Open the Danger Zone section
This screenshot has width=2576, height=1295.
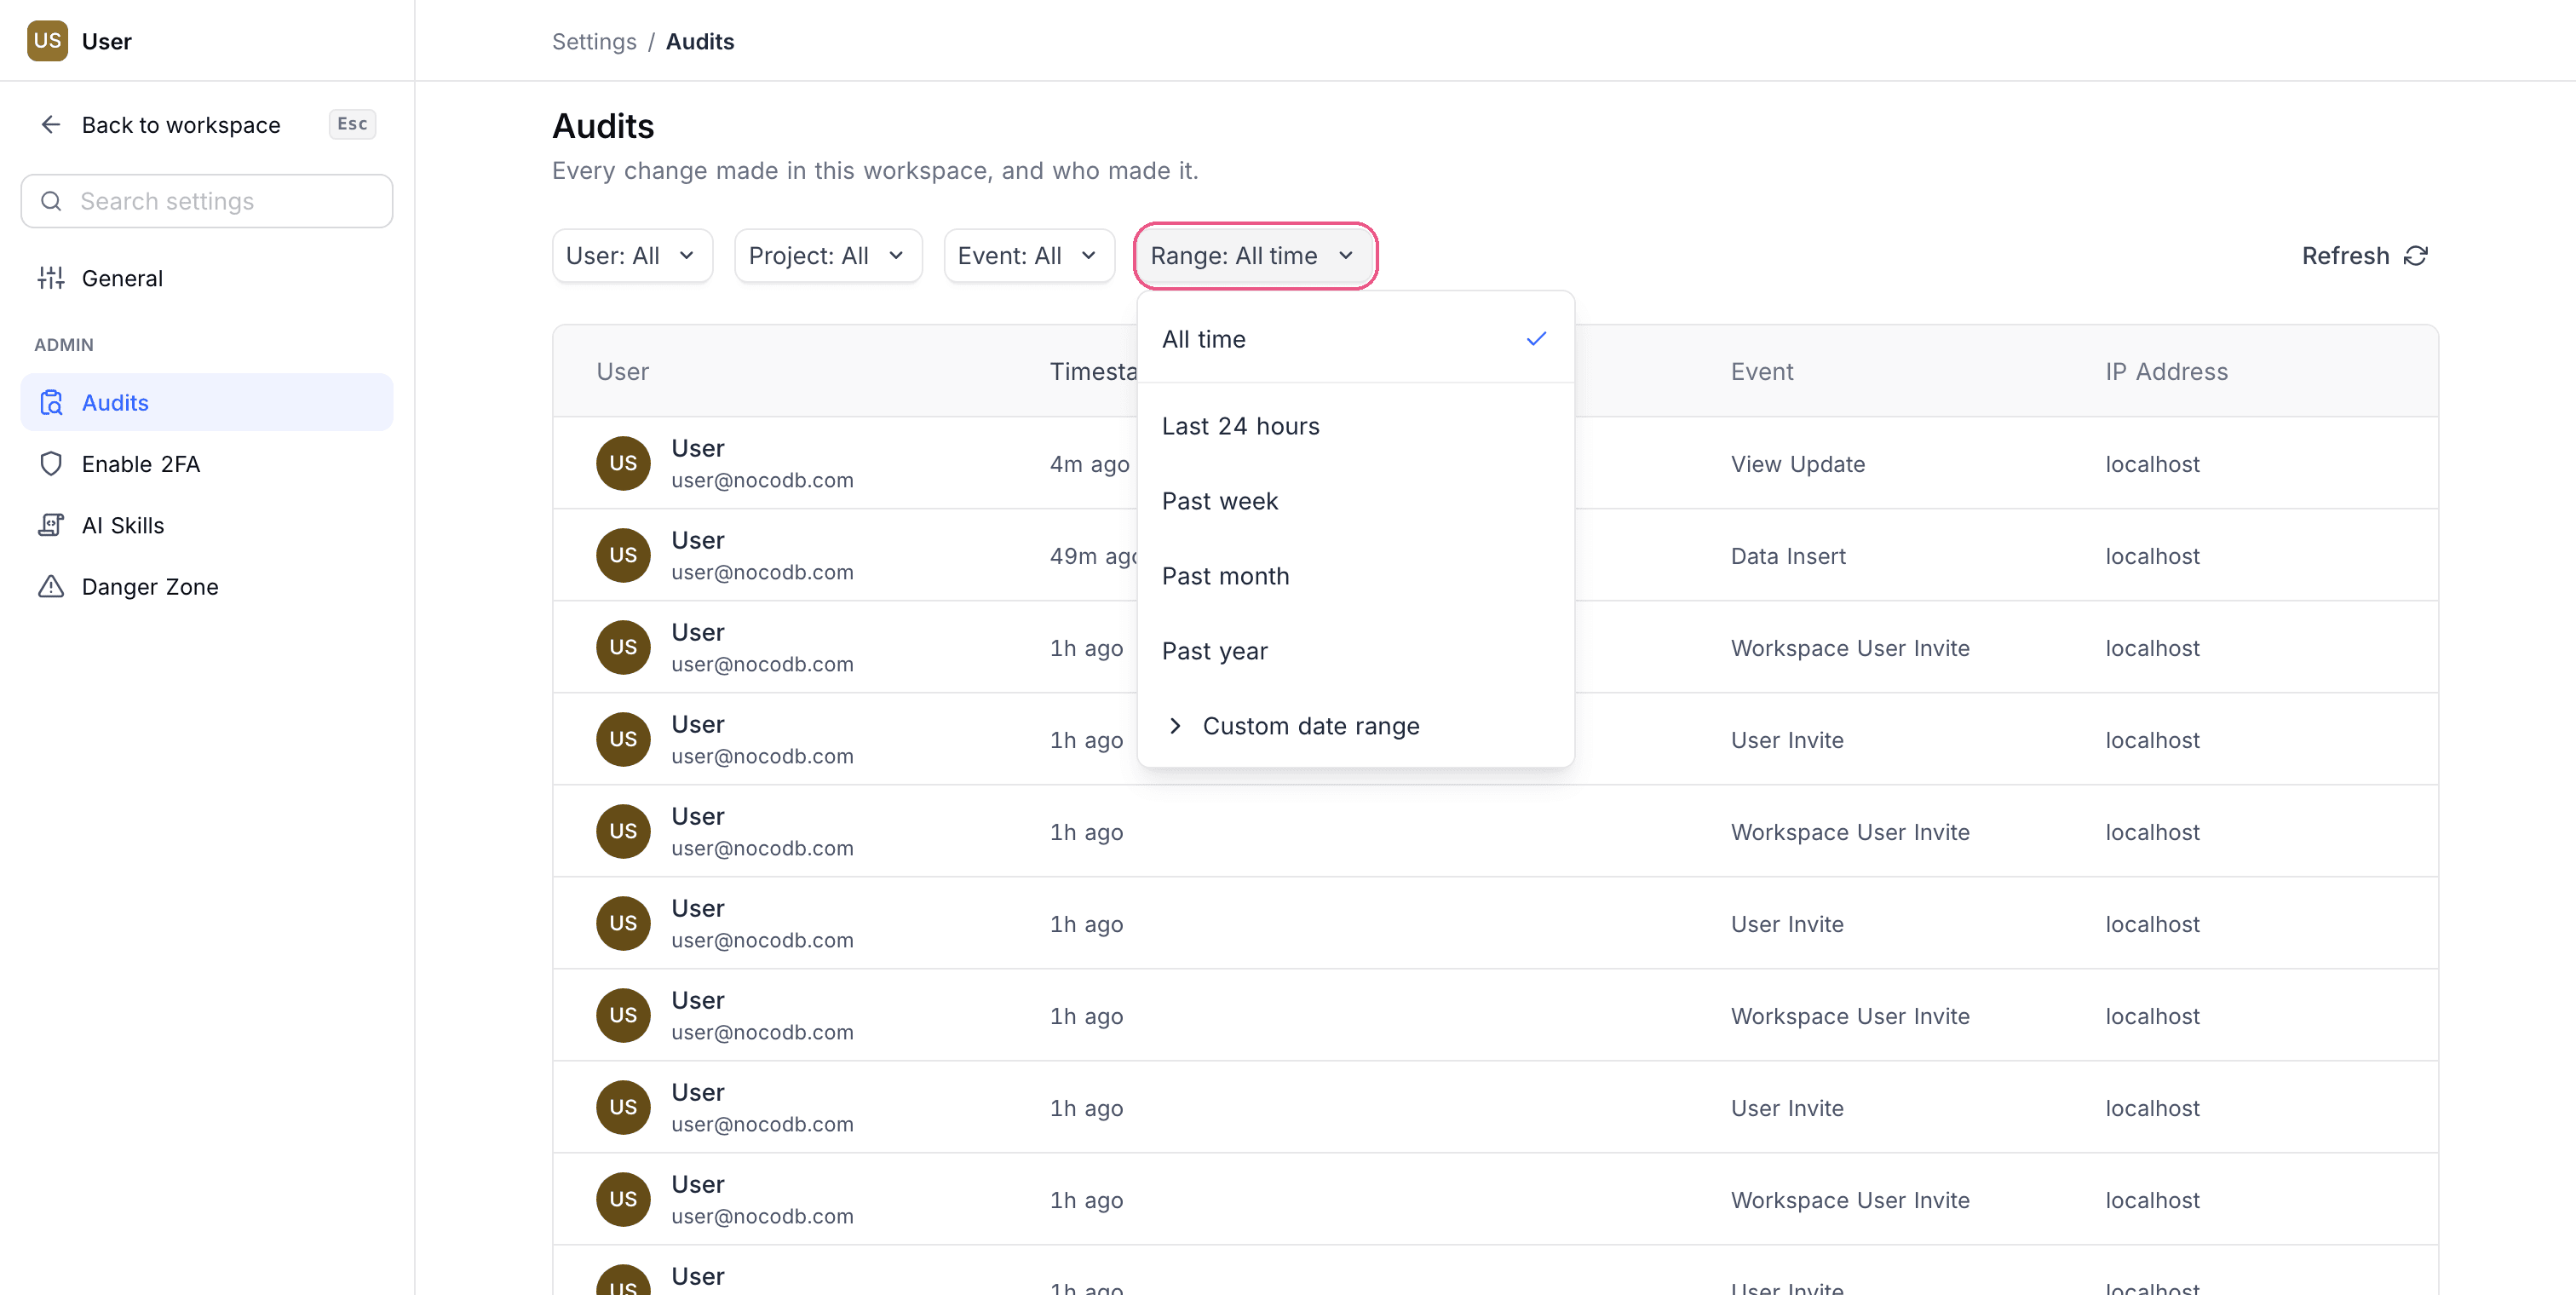tap(207, 587)
